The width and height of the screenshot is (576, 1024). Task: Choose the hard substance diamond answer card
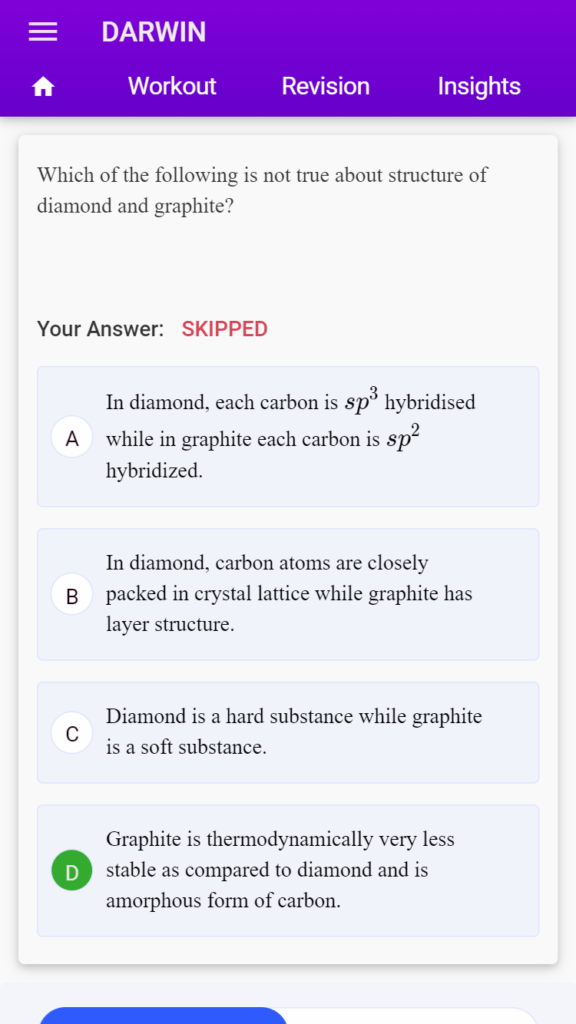pyautogui.click(x=288, y=733)
